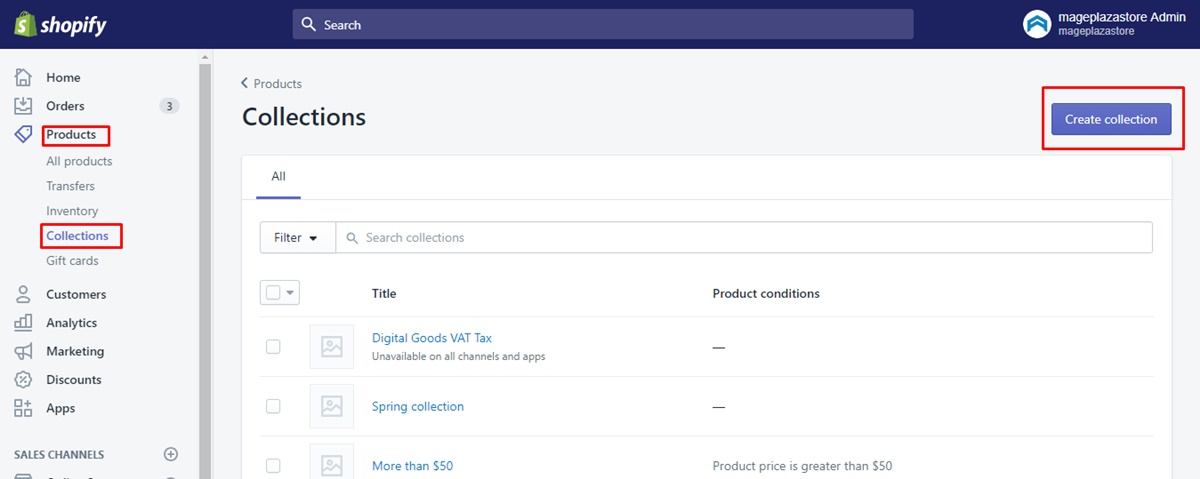
Task: Click the Apps grid icon
Action: [x=23, y=408]
